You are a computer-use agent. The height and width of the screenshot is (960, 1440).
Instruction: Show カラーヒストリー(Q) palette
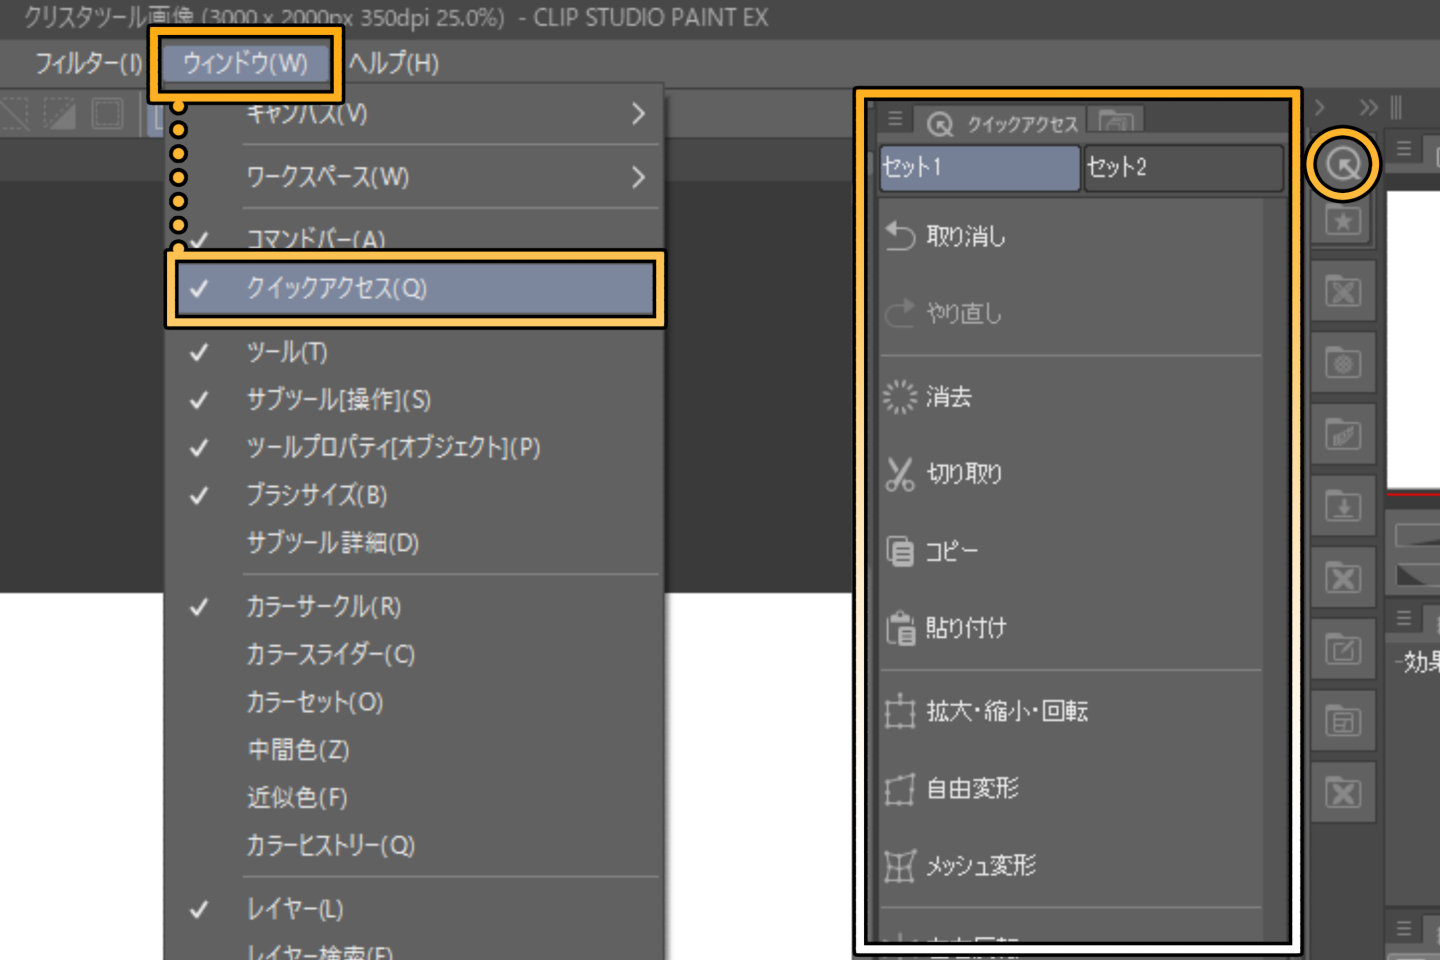(414, 845)
